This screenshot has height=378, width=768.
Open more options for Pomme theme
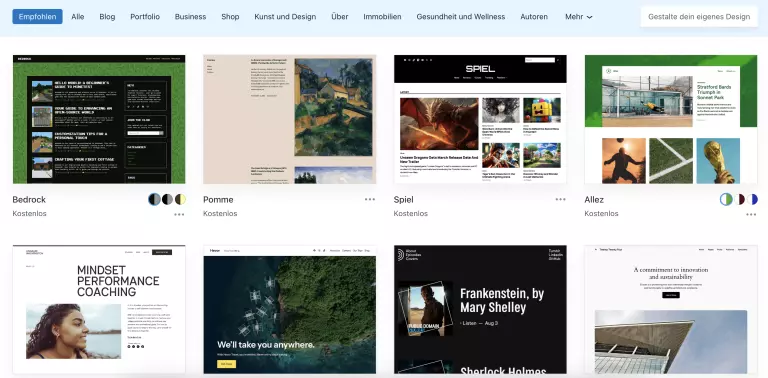[x=370, y=199]
